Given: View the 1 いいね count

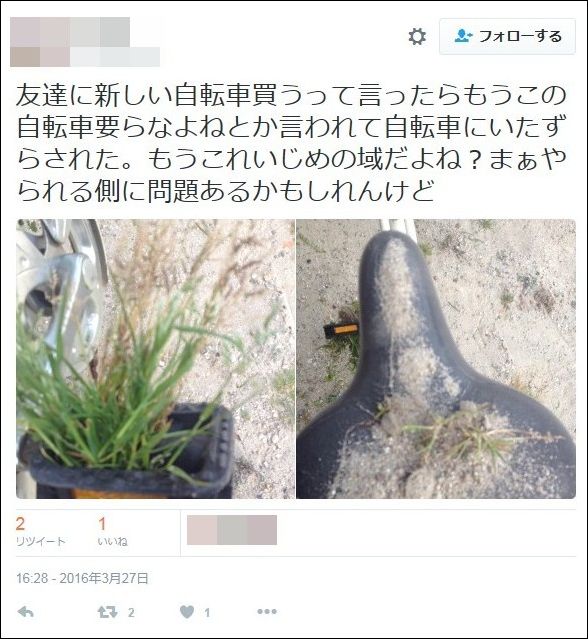Looking at the screenshot, I should click(x=112, y=532).
